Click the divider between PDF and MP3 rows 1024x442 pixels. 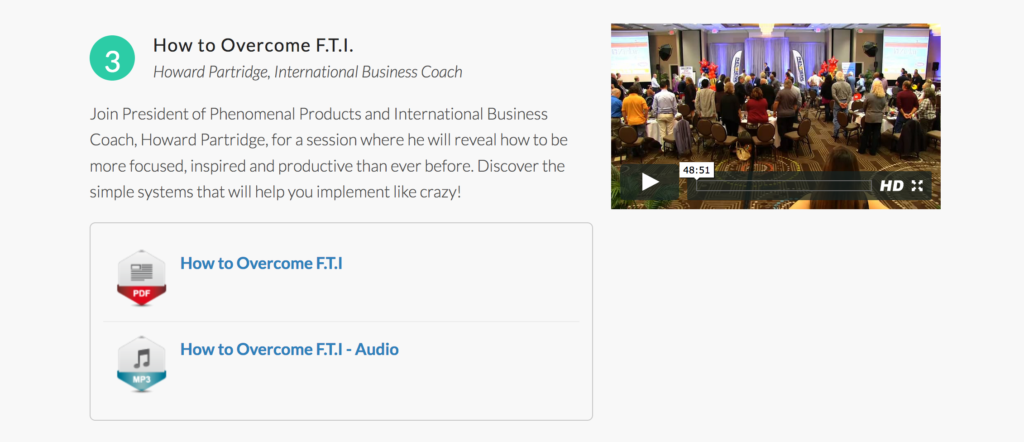pos(341,321)
